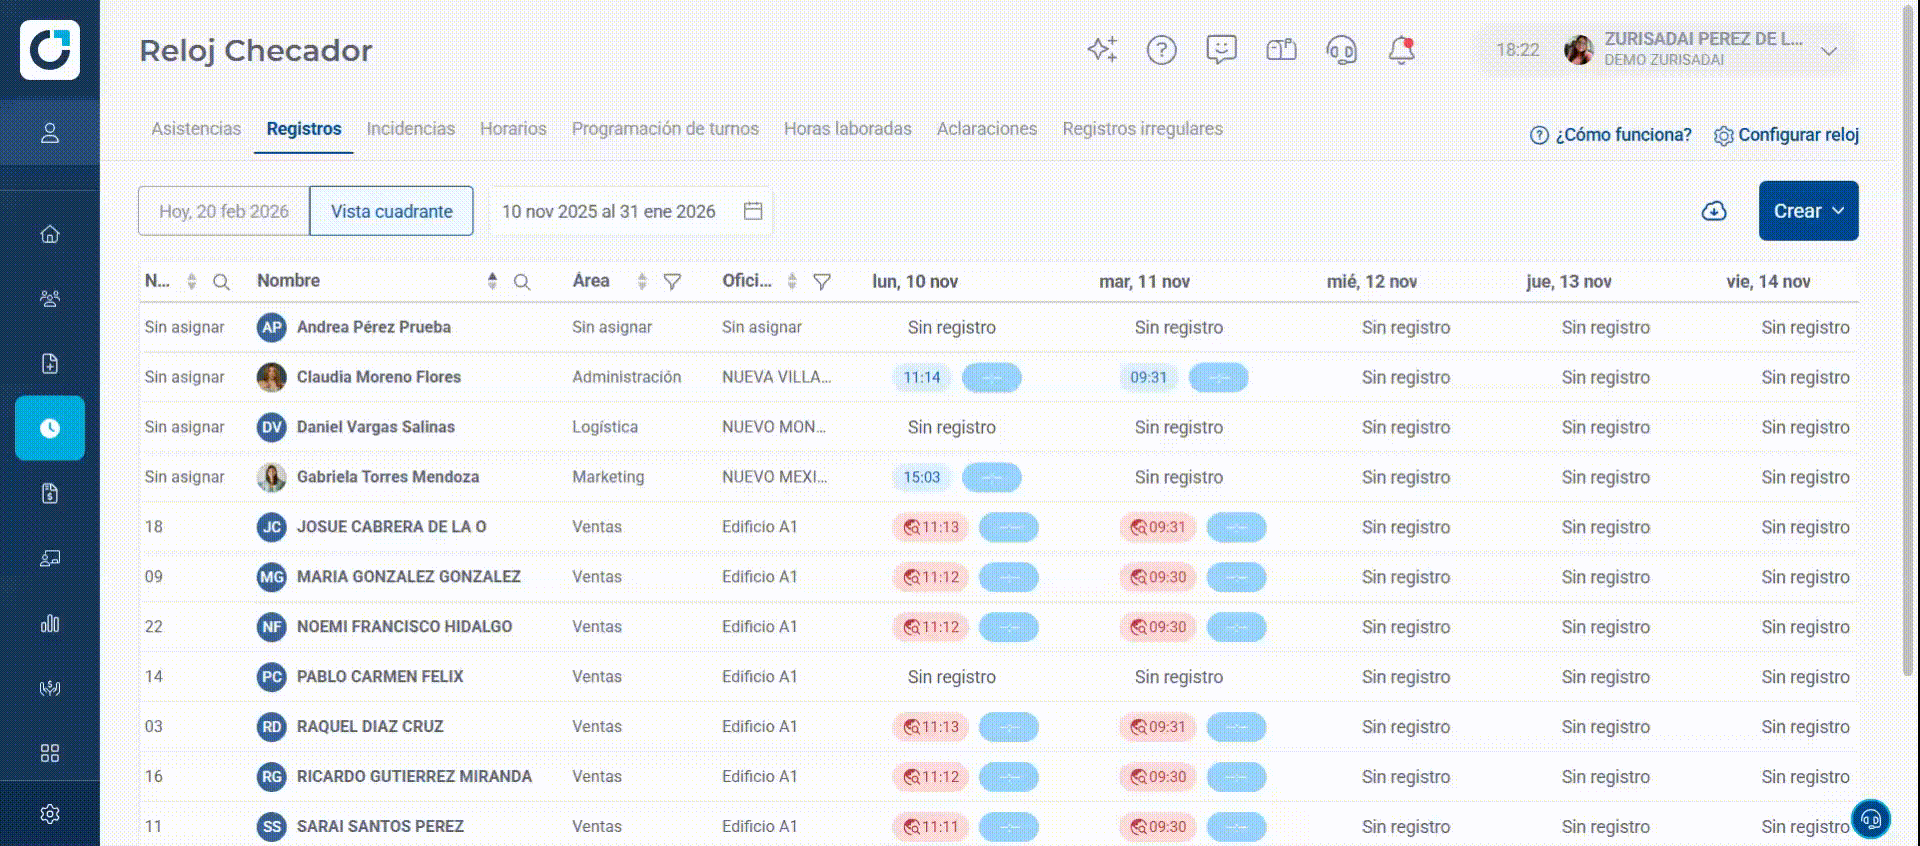Click the user profile icon in the sidebar
The width and height of the screenshot is (1920, 846).
50,133
